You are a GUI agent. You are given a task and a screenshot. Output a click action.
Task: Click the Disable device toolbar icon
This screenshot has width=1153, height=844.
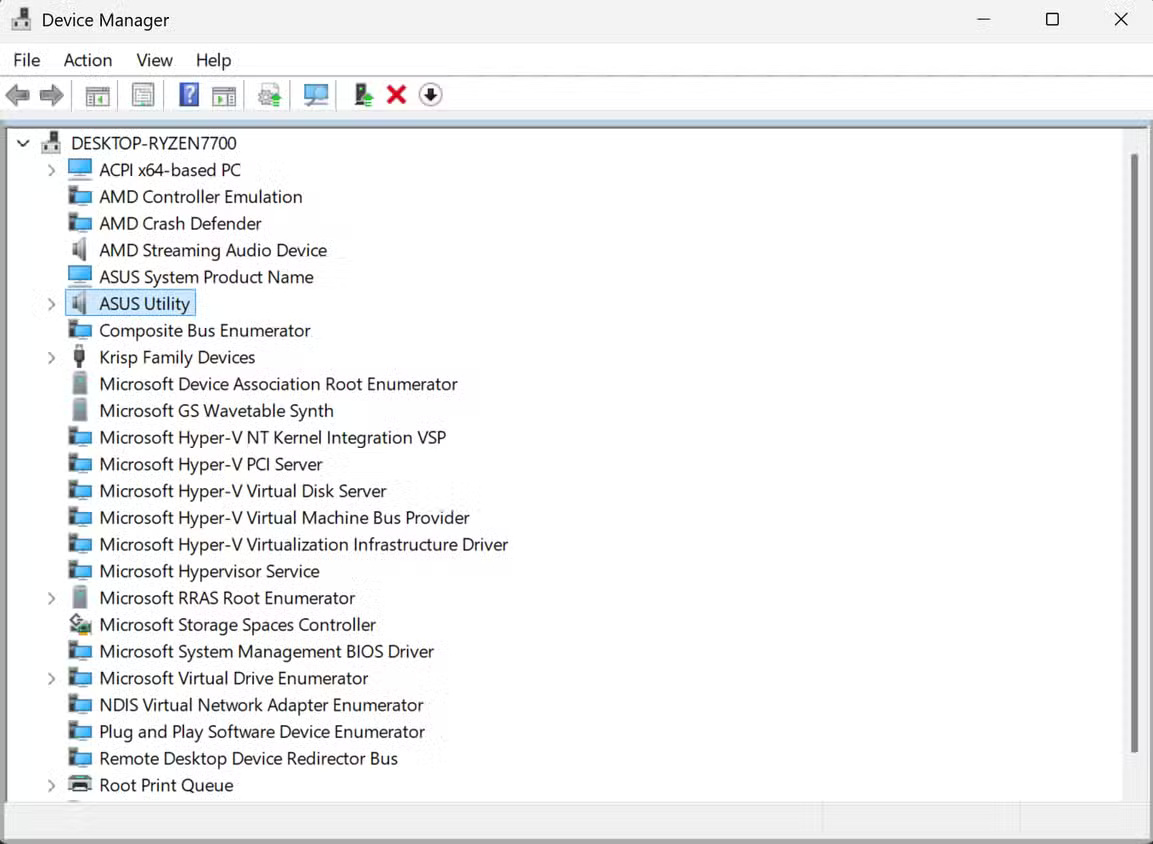(x=430, y=95)
